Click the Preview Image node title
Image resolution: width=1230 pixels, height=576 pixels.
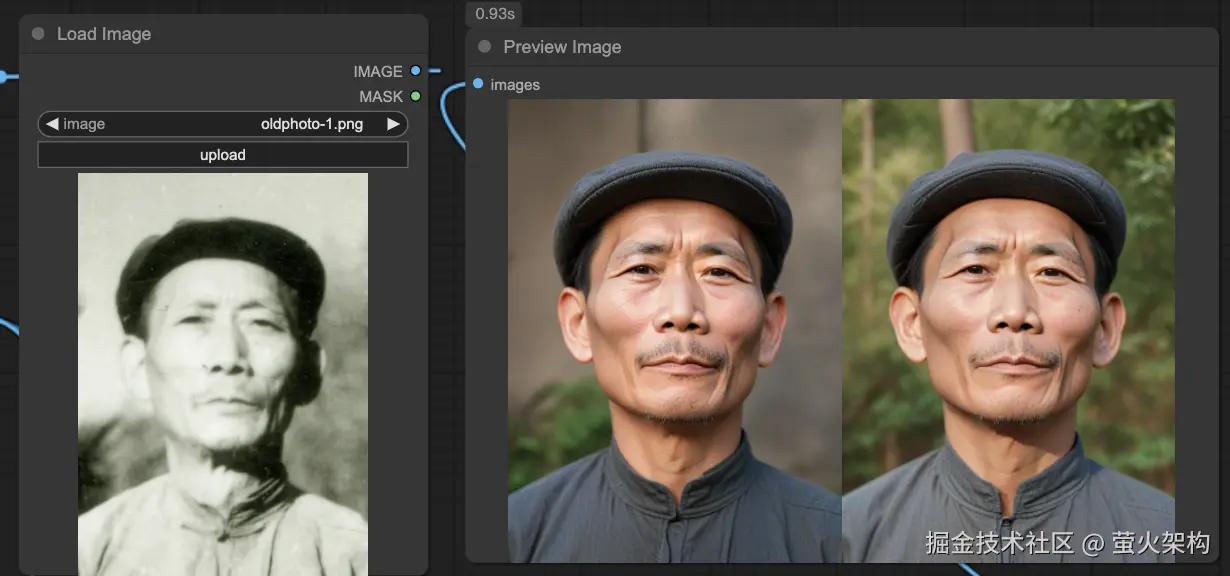(562, 47)
